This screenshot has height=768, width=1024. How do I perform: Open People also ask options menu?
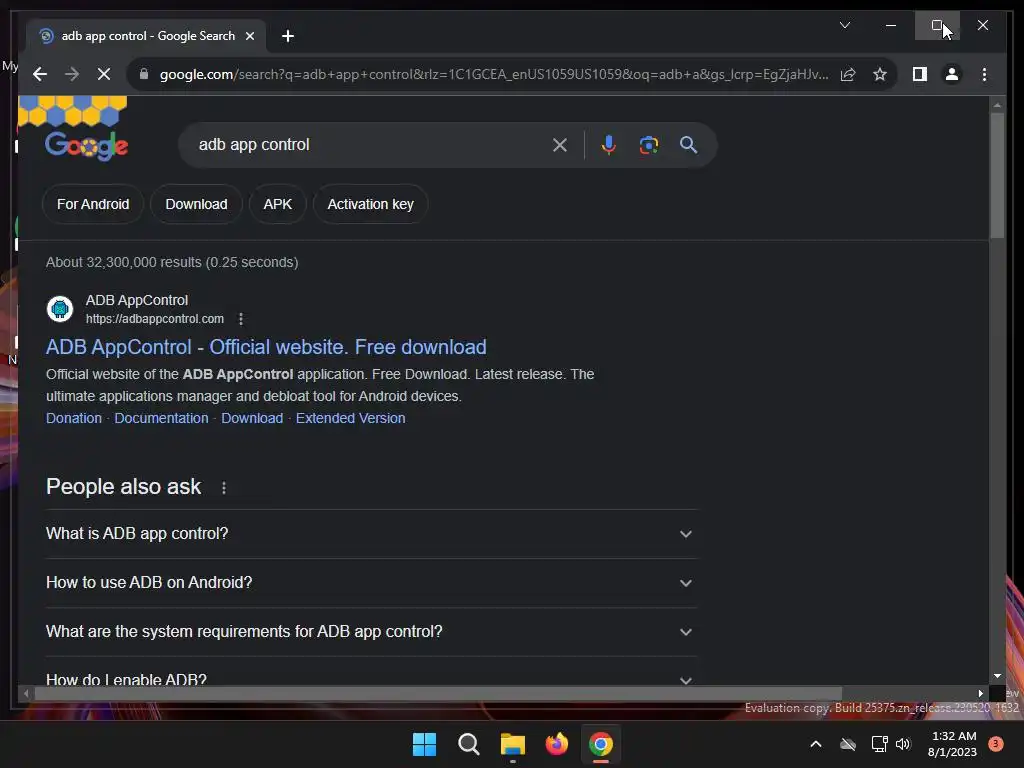(x=224, y=488)
